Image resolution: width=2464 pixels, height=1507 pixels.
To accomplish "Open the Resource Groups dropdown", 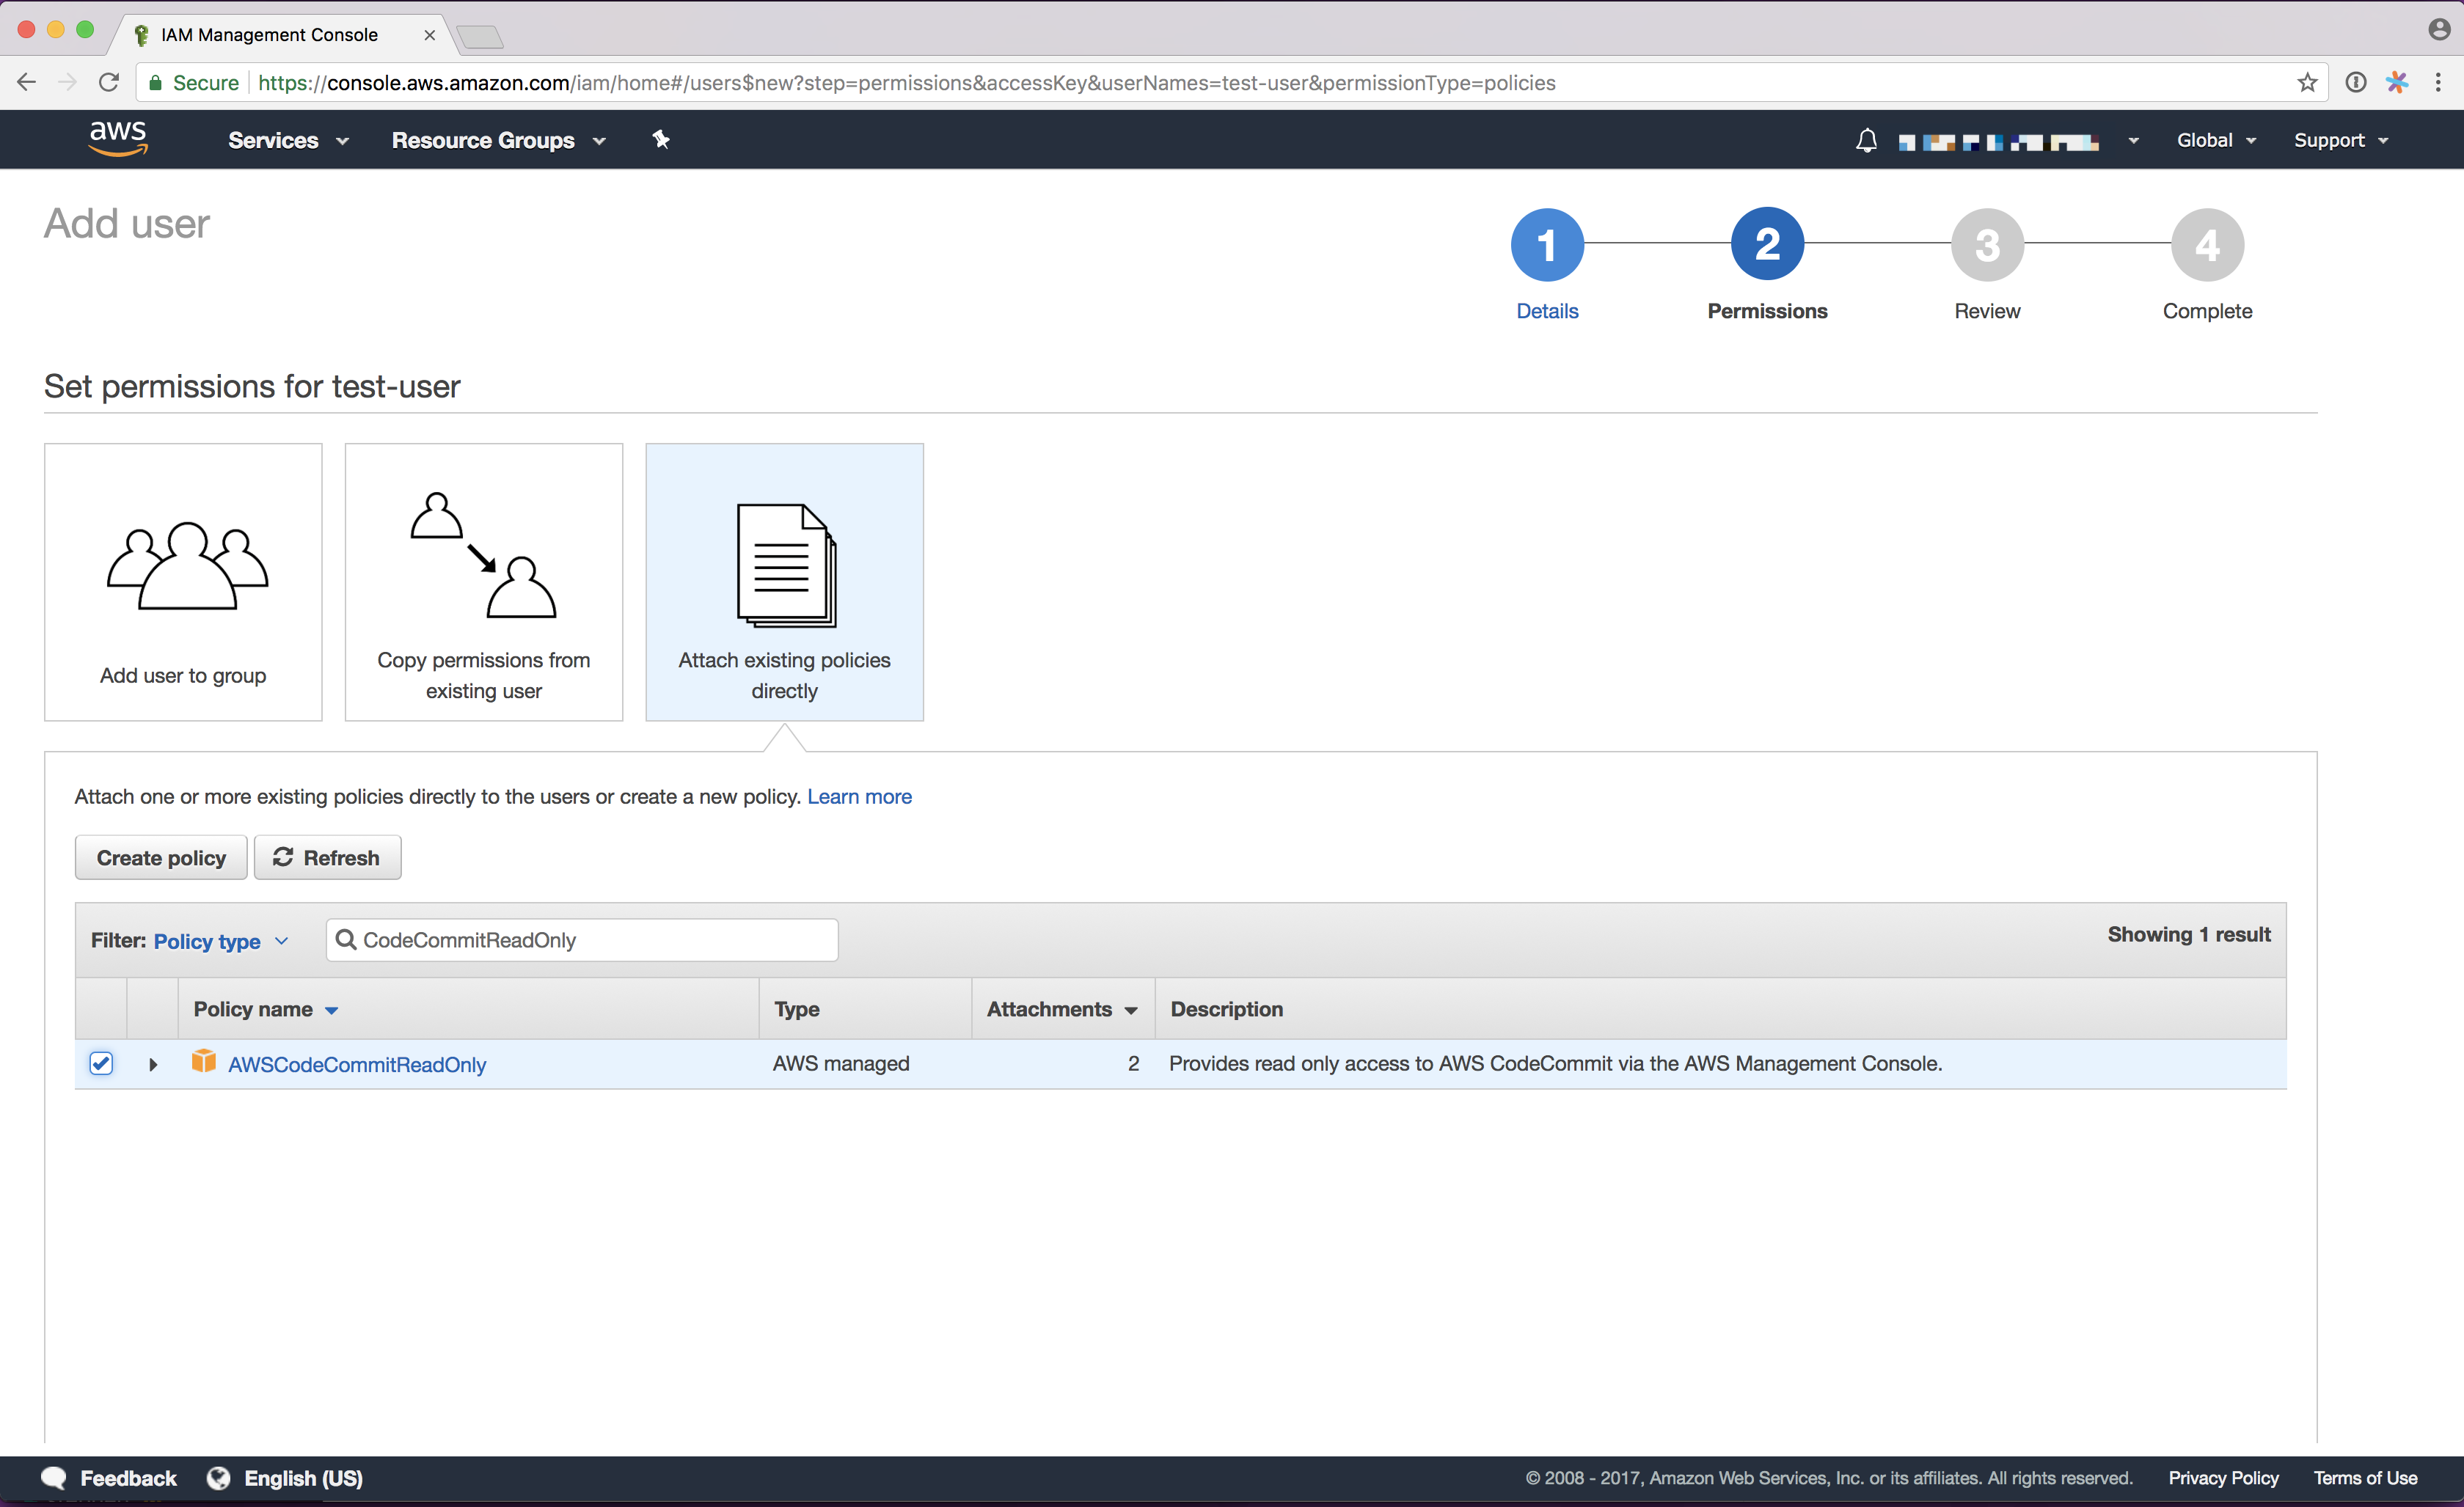I will pyautogui.click(x=498, y=140).
